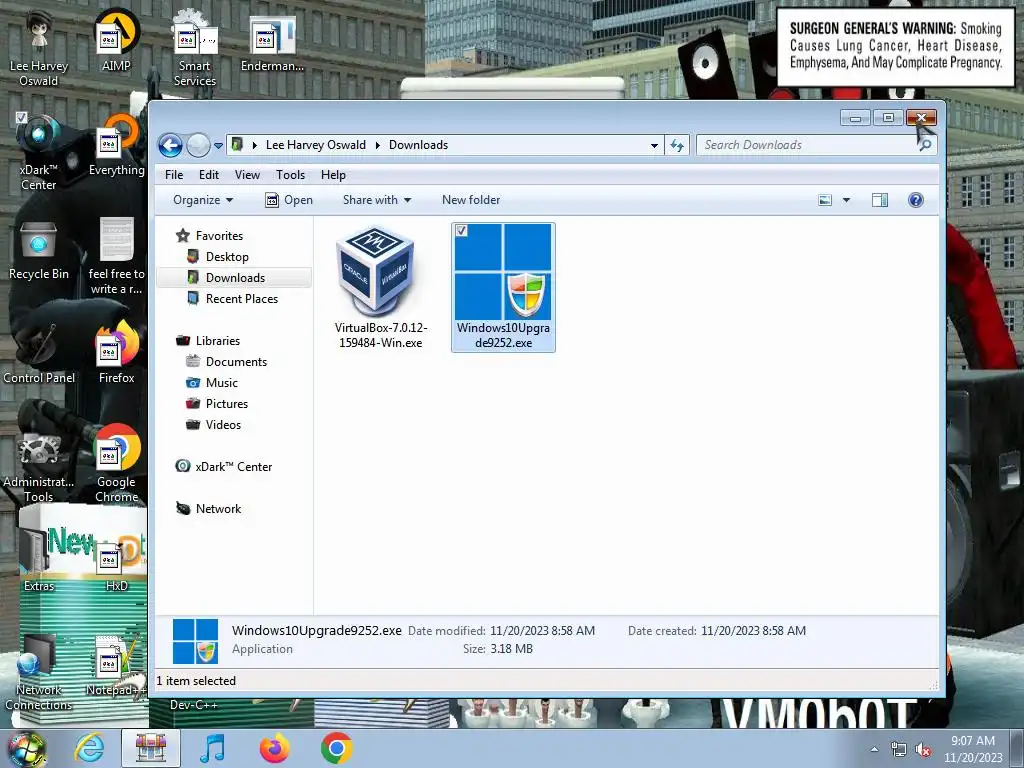Expand the Share with dropdown
The width and height of the screenshot is (1024, 768).
377,200
